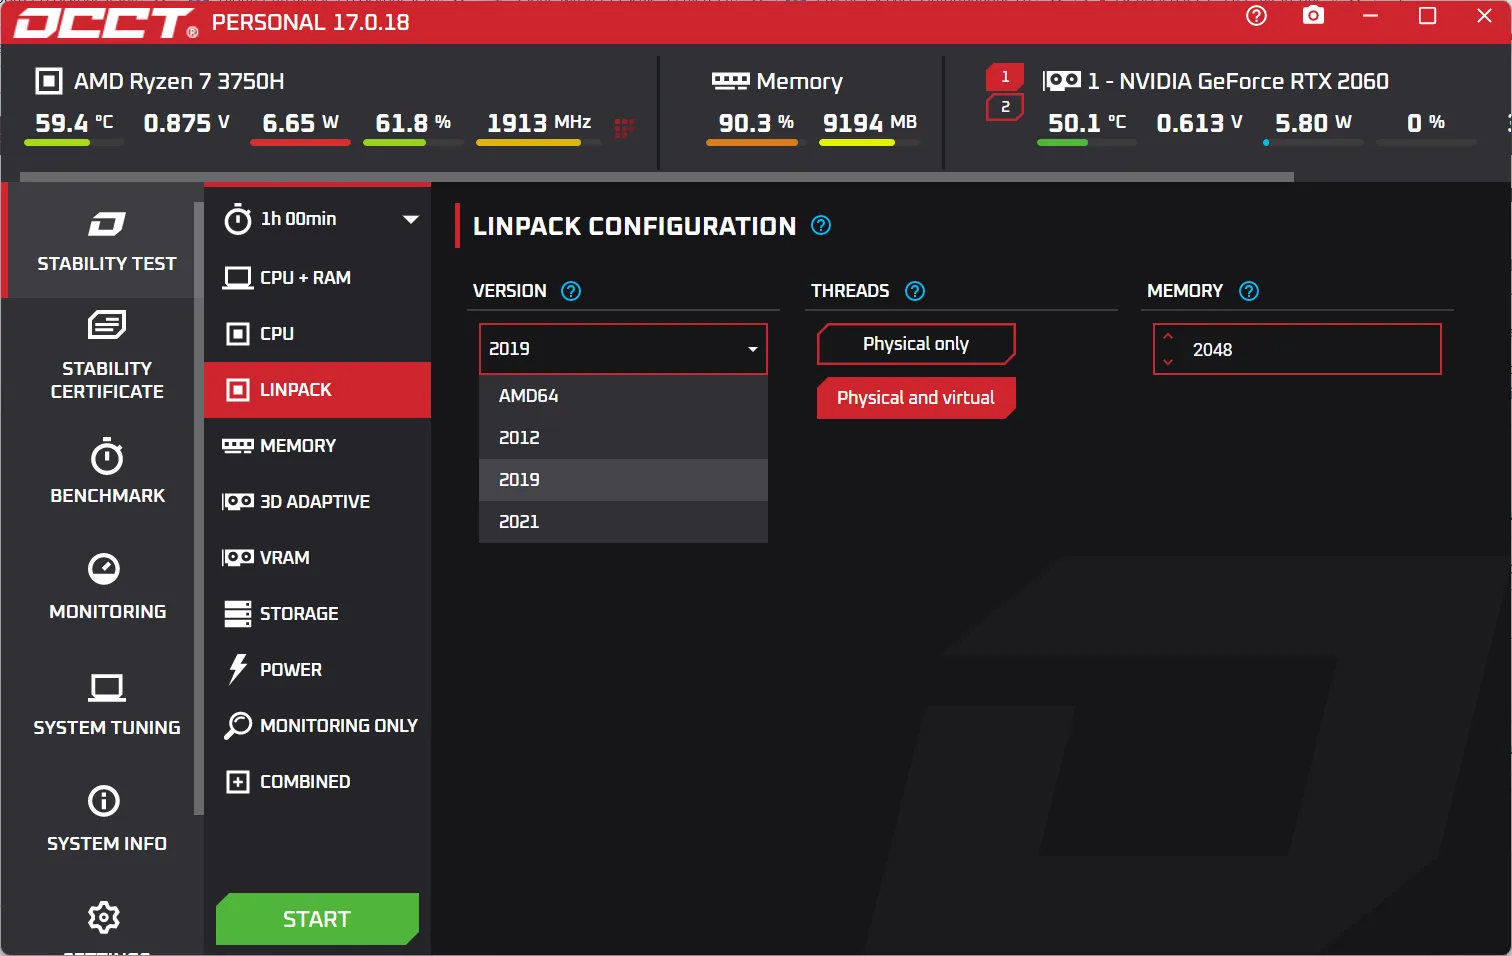
Task: Select the CPU test
Action: click(317, 334)
